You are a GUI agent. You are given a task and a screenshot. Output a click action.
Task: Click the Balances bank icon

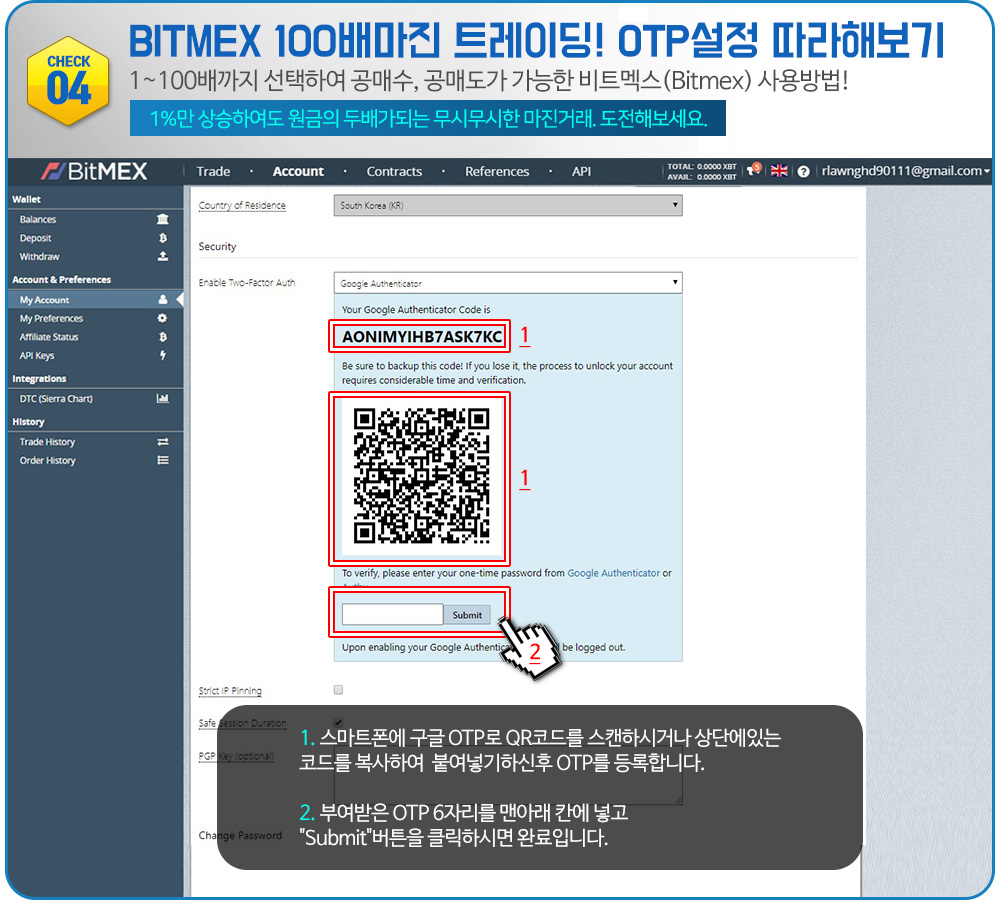163,219
